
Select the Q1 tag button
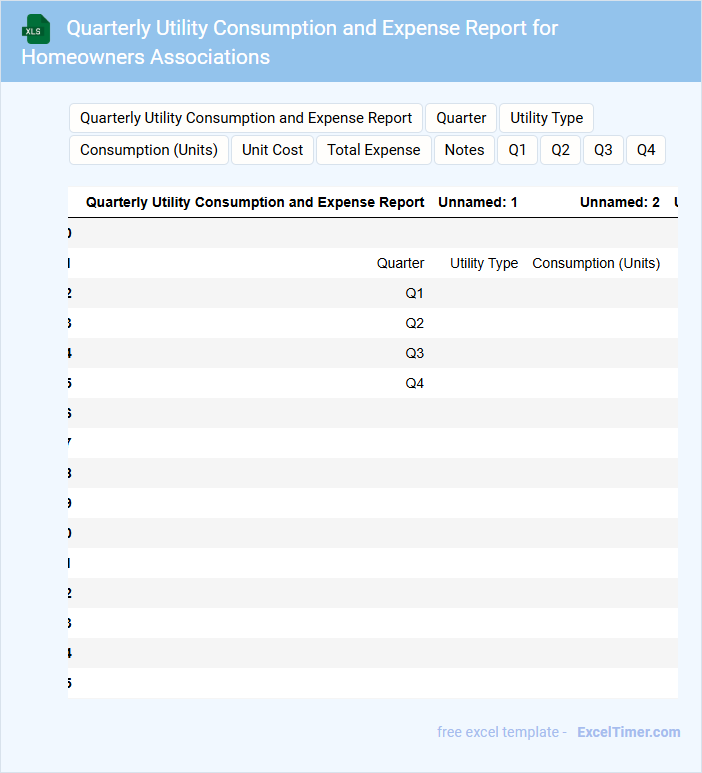pyautogui.click(x=517, y=150)
